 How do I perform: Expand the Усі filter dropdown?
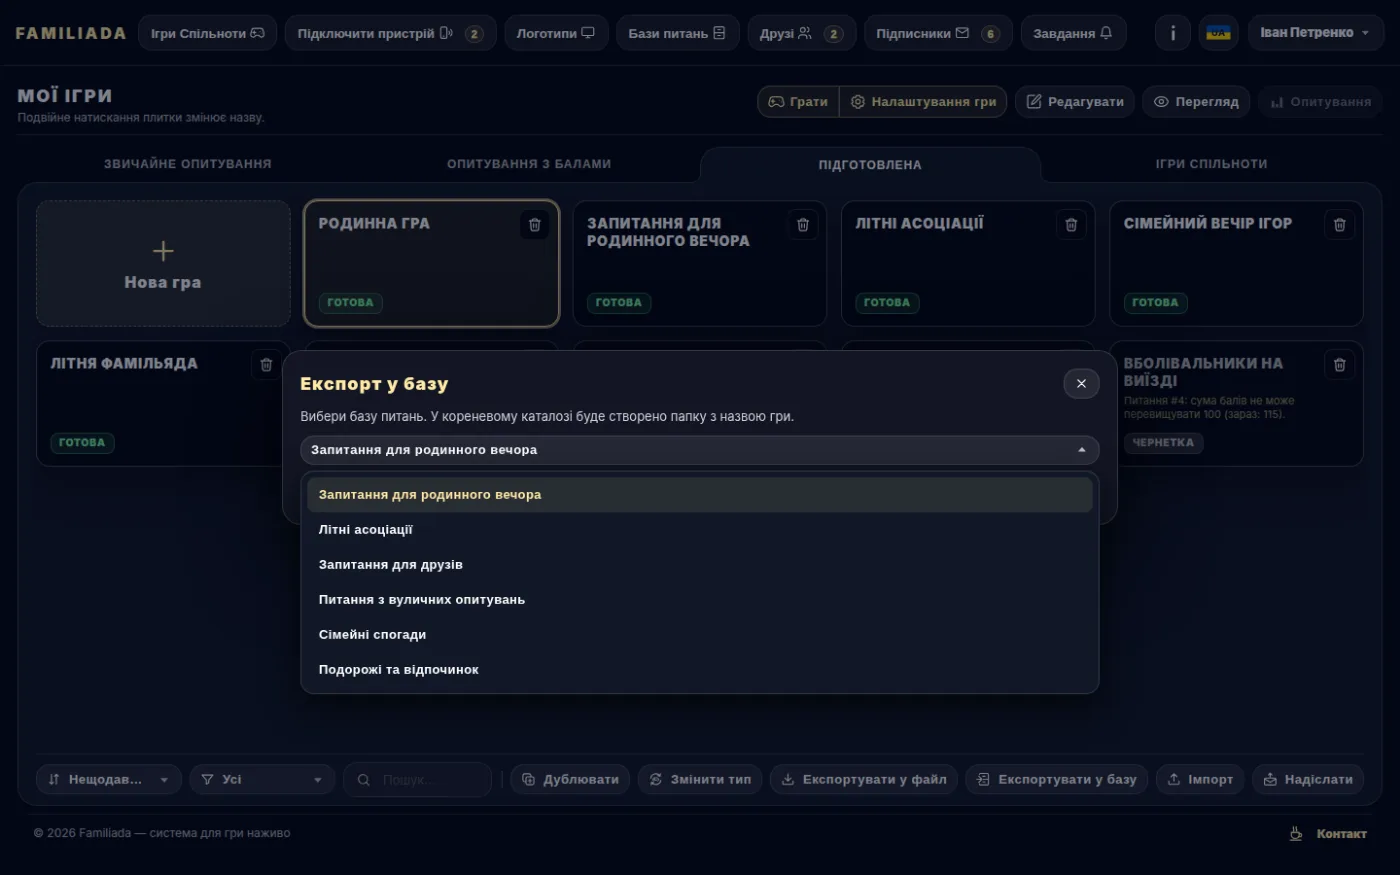tap(262, 780)
